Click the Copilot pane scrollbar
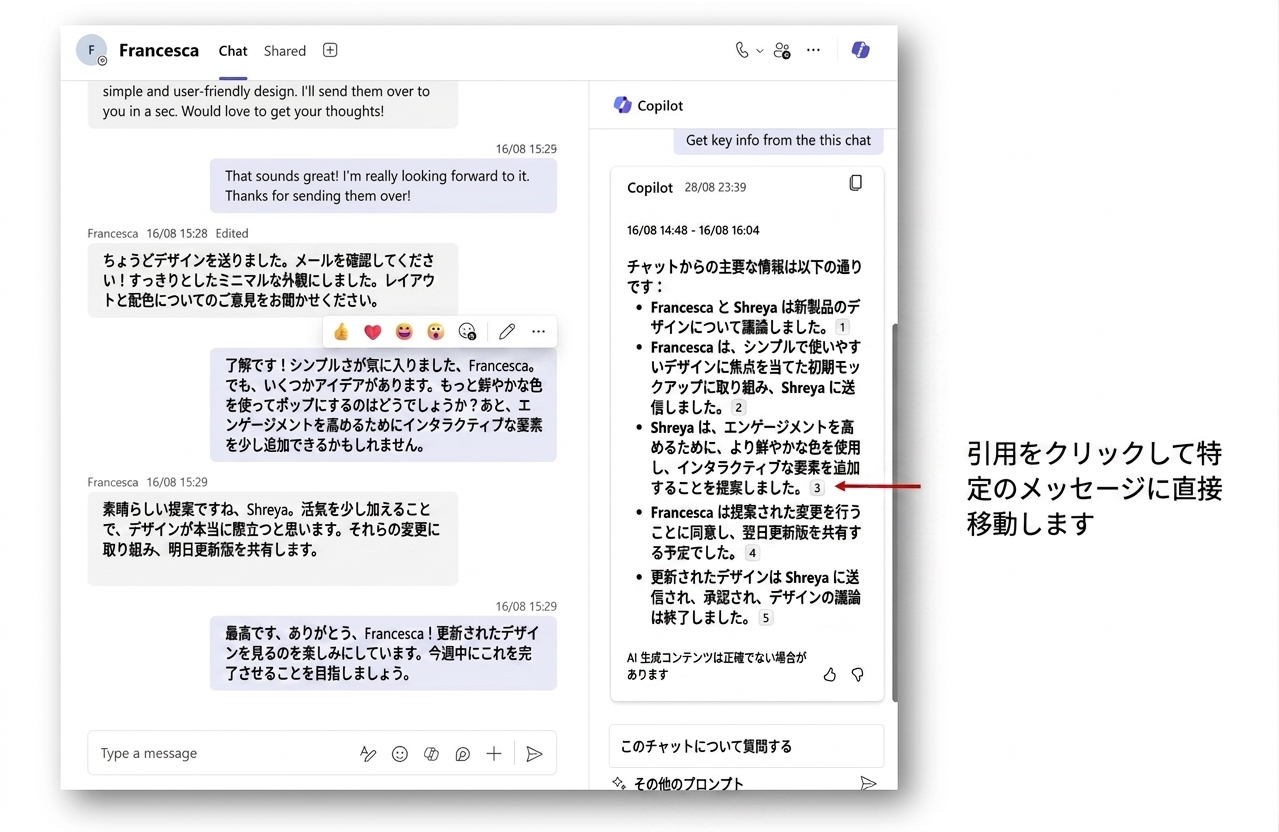This screenshot has height=832, width=1279. pyautogui.click(x=893, y=512)
